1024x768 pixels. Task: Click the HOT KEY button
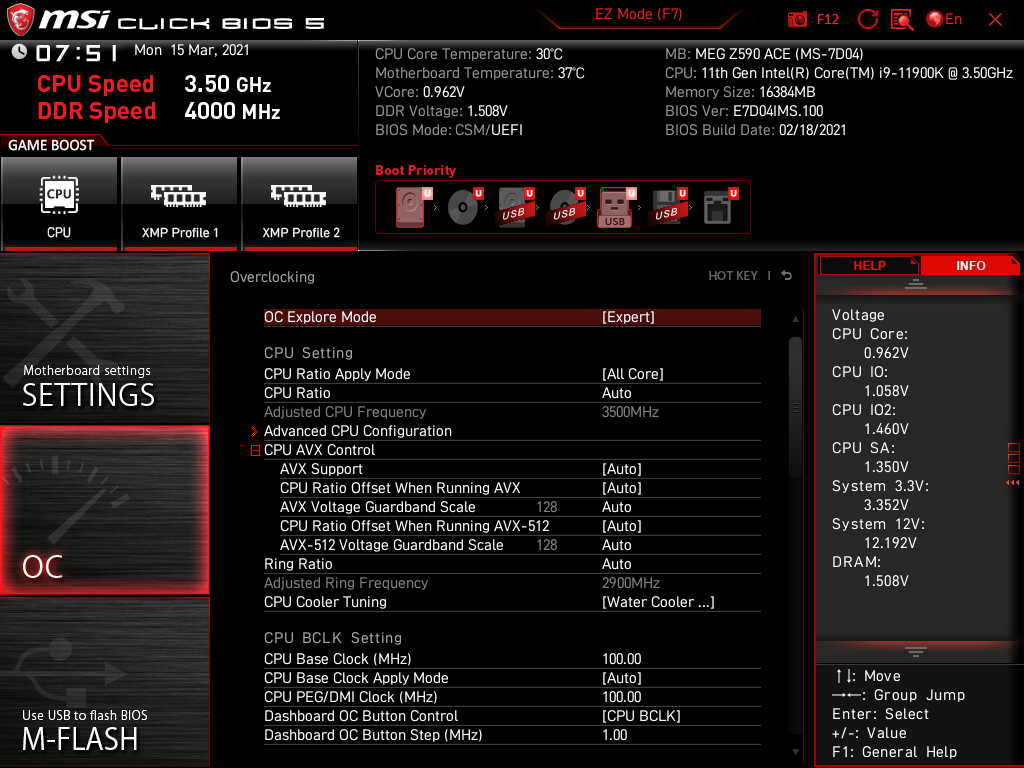tap(733, 276)
